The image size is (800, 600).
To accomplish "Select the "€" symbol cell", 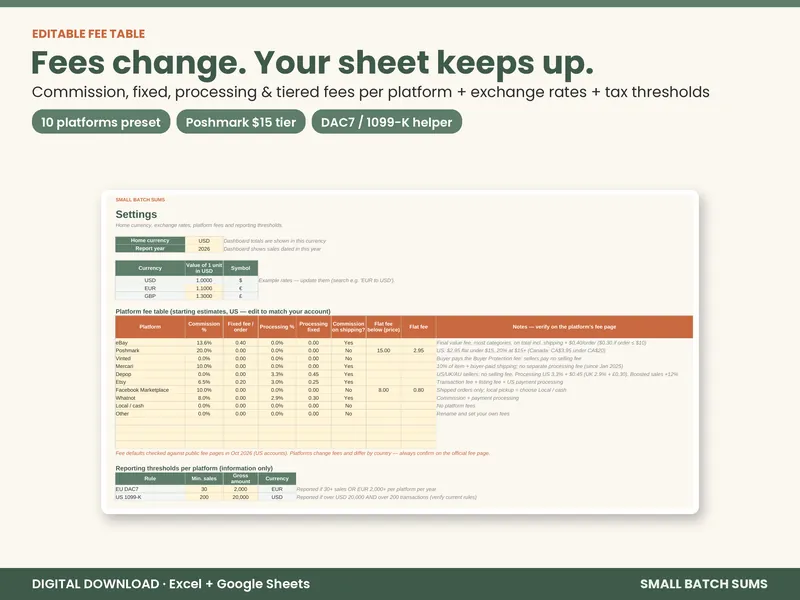I will pyautogui.click(x=240, y=288).
